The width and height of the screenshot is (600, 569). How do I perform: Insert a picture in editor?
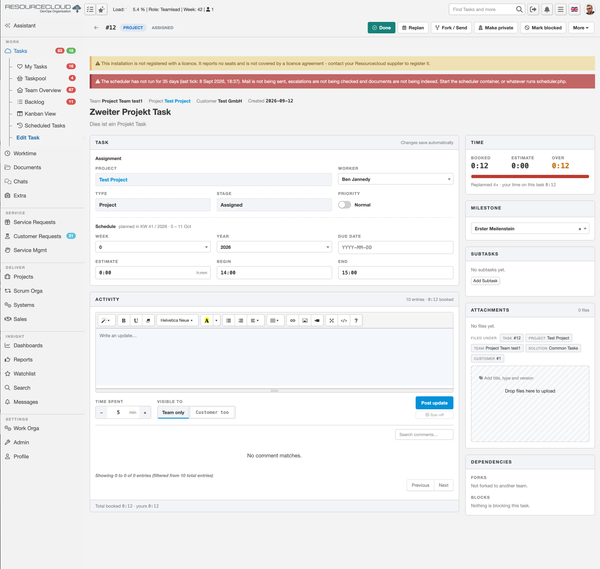305,320
